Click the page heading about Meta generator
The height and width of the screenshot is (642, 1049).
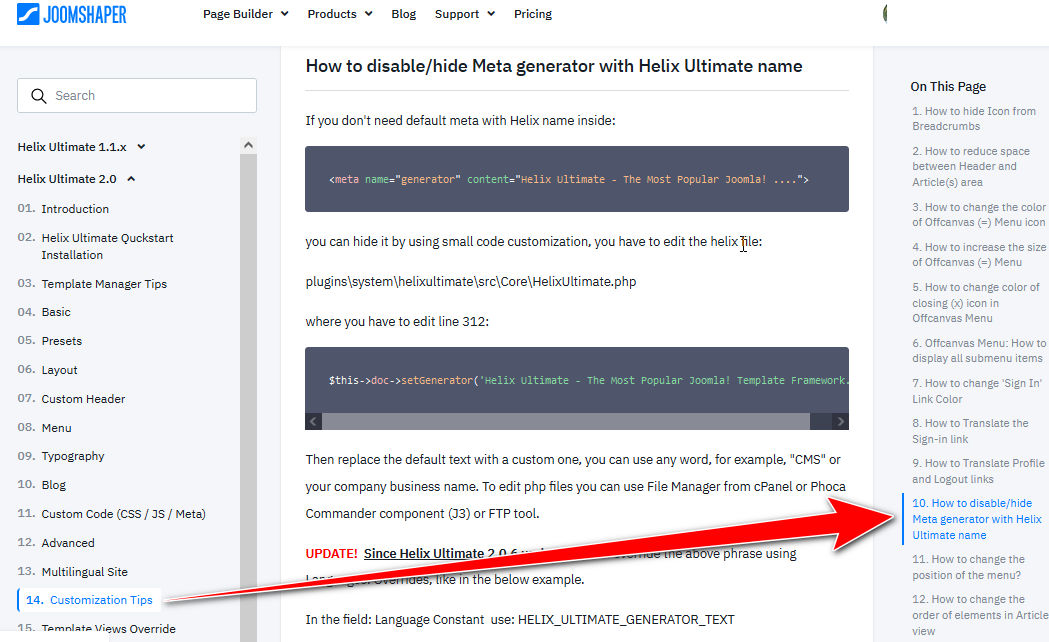coord(554,66)
